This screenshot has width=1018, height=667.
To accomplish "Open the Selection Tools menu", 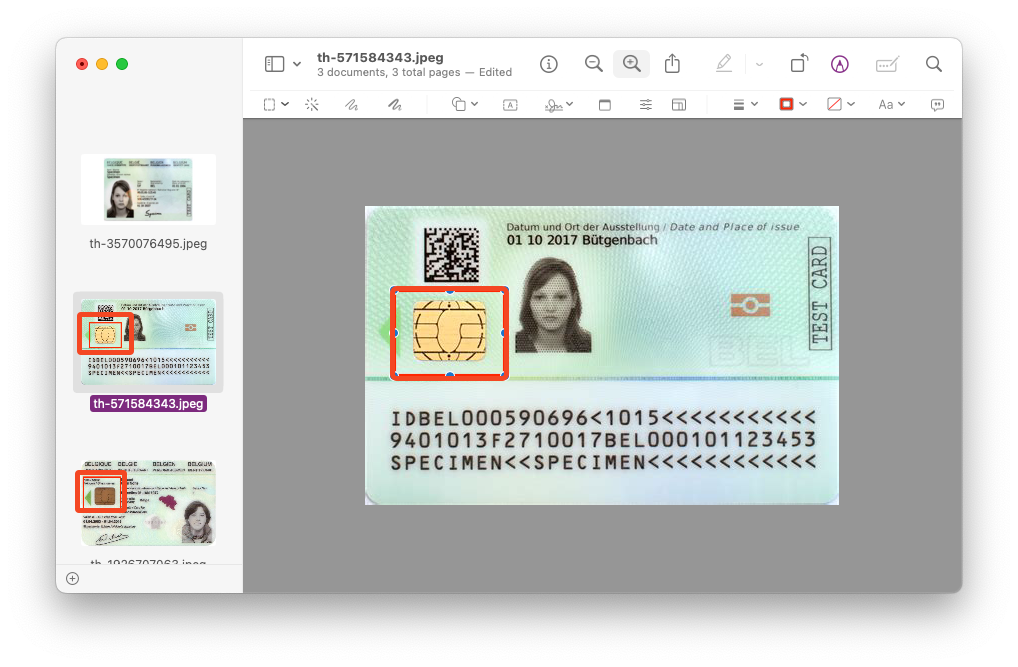I will pyautogui.click(x=276, y=105).
